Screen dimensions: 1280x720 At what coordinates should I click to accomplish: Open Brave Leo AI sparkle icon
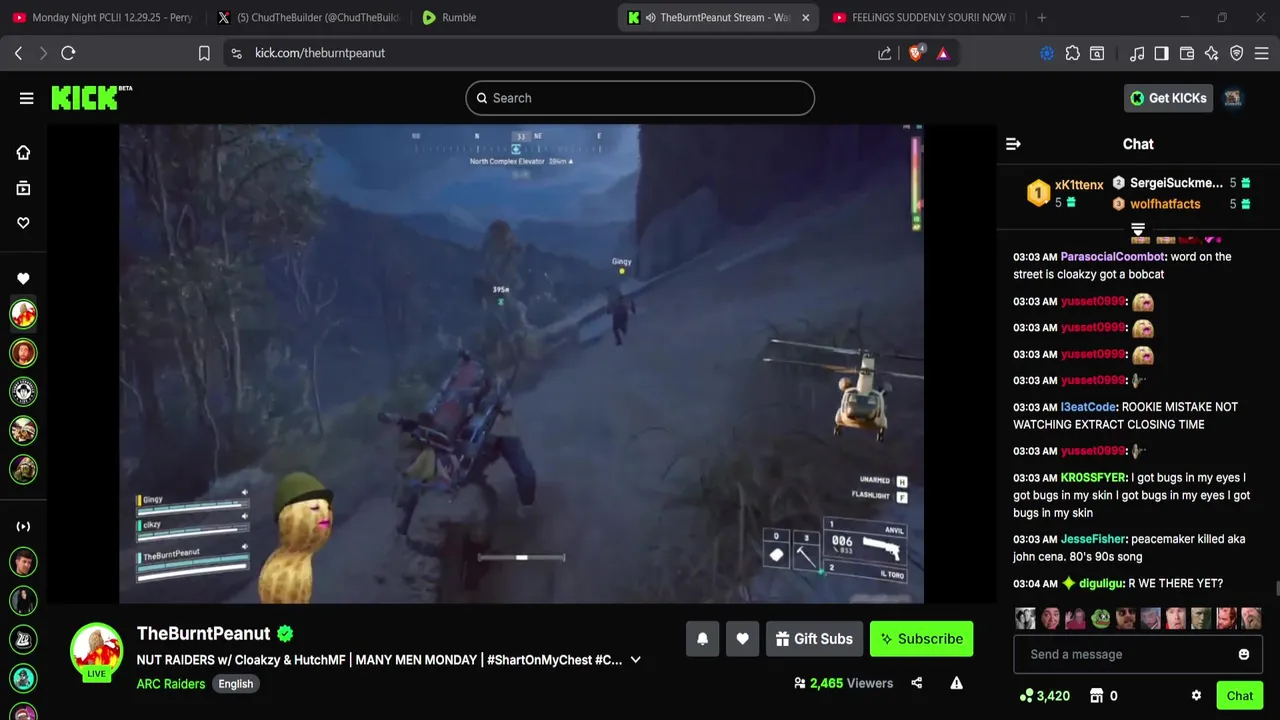click(1212, 53)
